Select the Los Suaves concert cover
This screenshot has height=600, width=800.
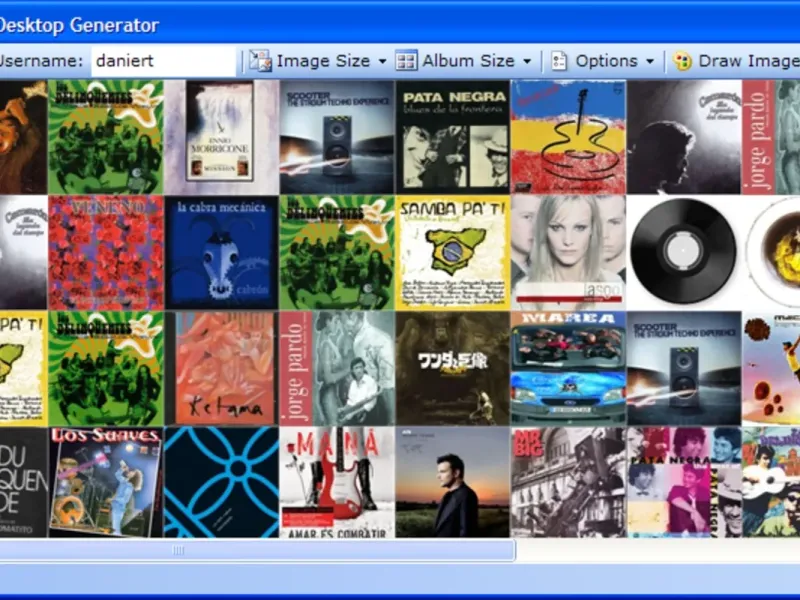pos(106,482)
